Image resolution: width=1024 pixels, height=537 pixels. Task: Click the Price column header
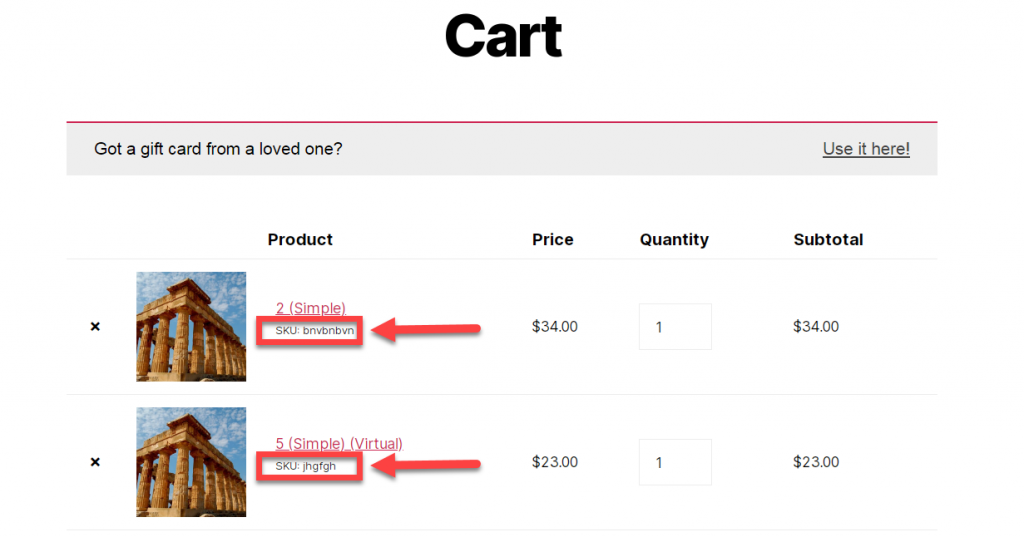point(552,240)
